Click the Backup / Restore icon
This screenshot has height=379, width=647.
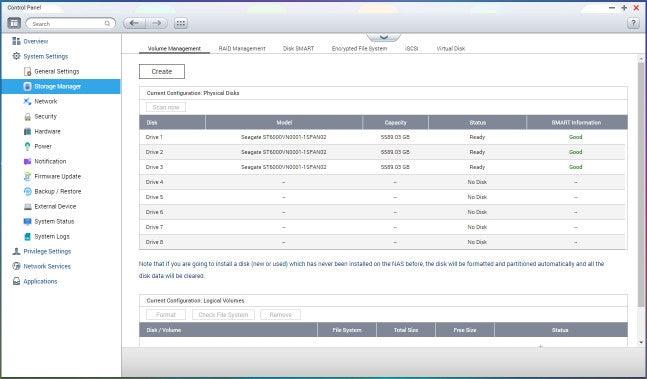pyautogui.click(x=28, y=191)
